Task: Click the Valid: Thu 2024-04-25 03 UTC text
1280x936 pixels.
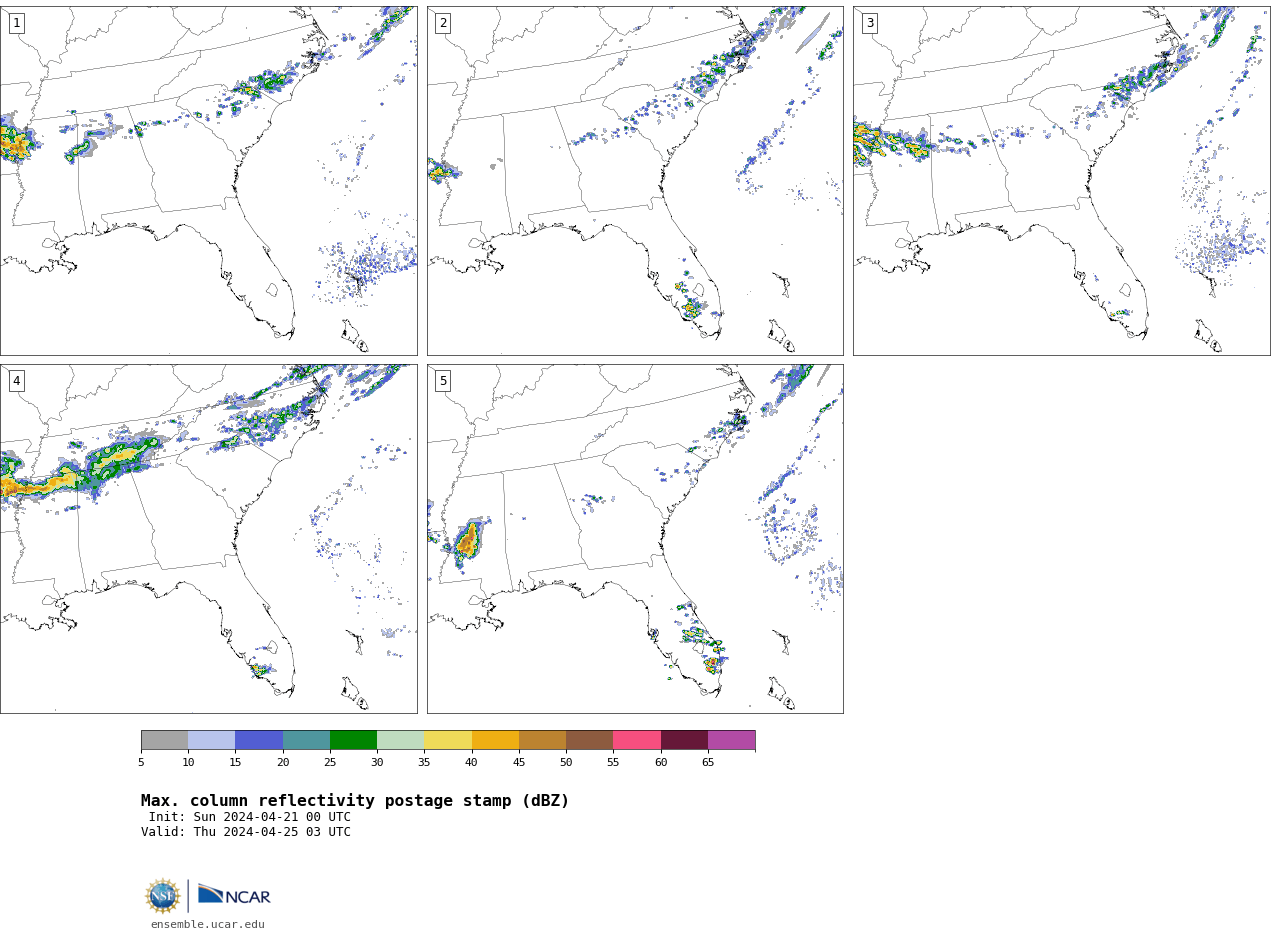Action: [246, 832]
